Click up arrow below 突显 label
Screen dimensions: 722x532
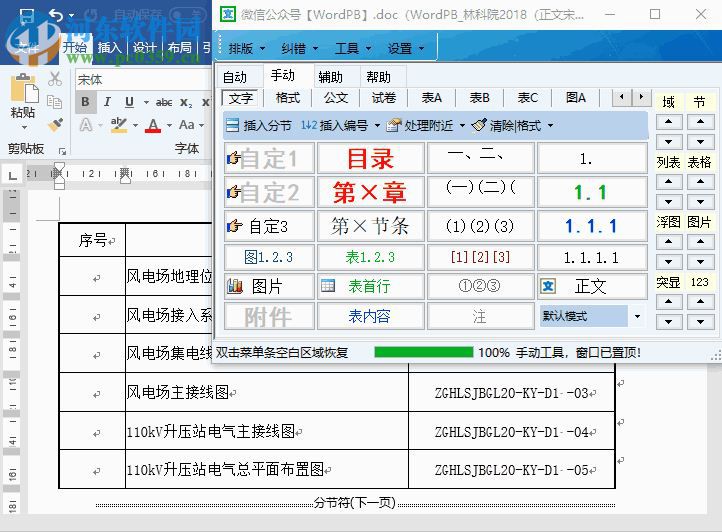[x=668, y=301]
